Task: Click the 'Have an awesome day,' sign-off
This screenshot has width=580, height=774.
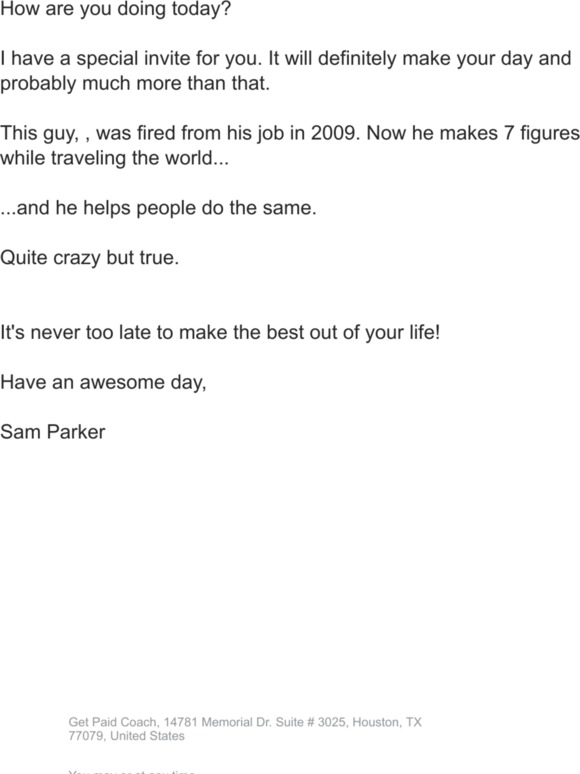Action: click(x=103, y=382)
